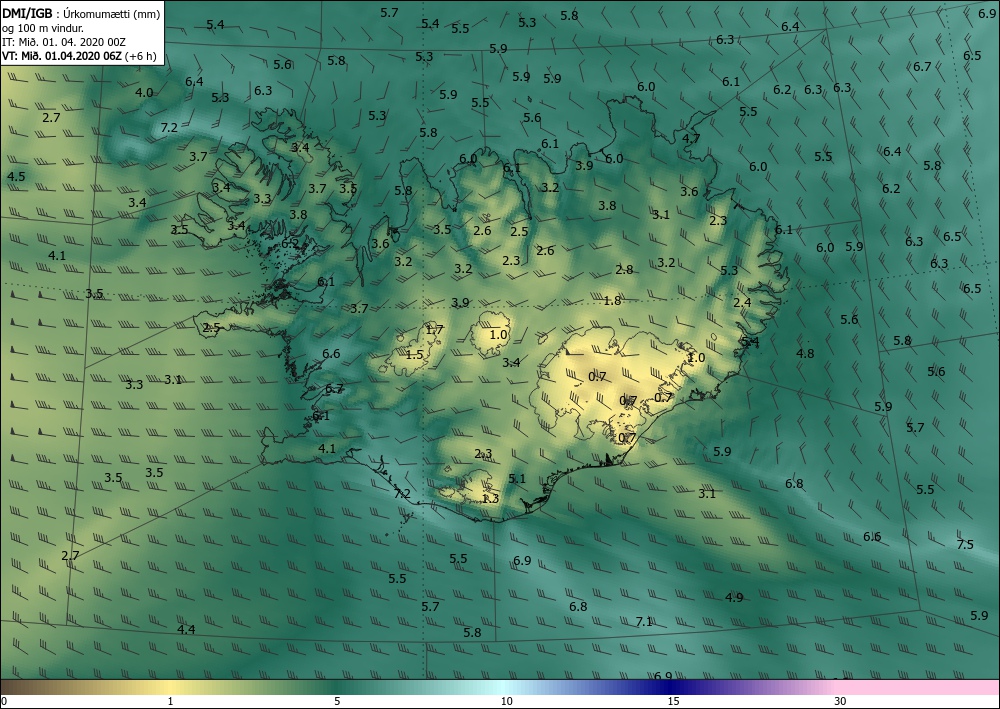Click the '4.5' value on the map
The width and height of the screenshot is (1000, 709).
click(x=16, y=176)
